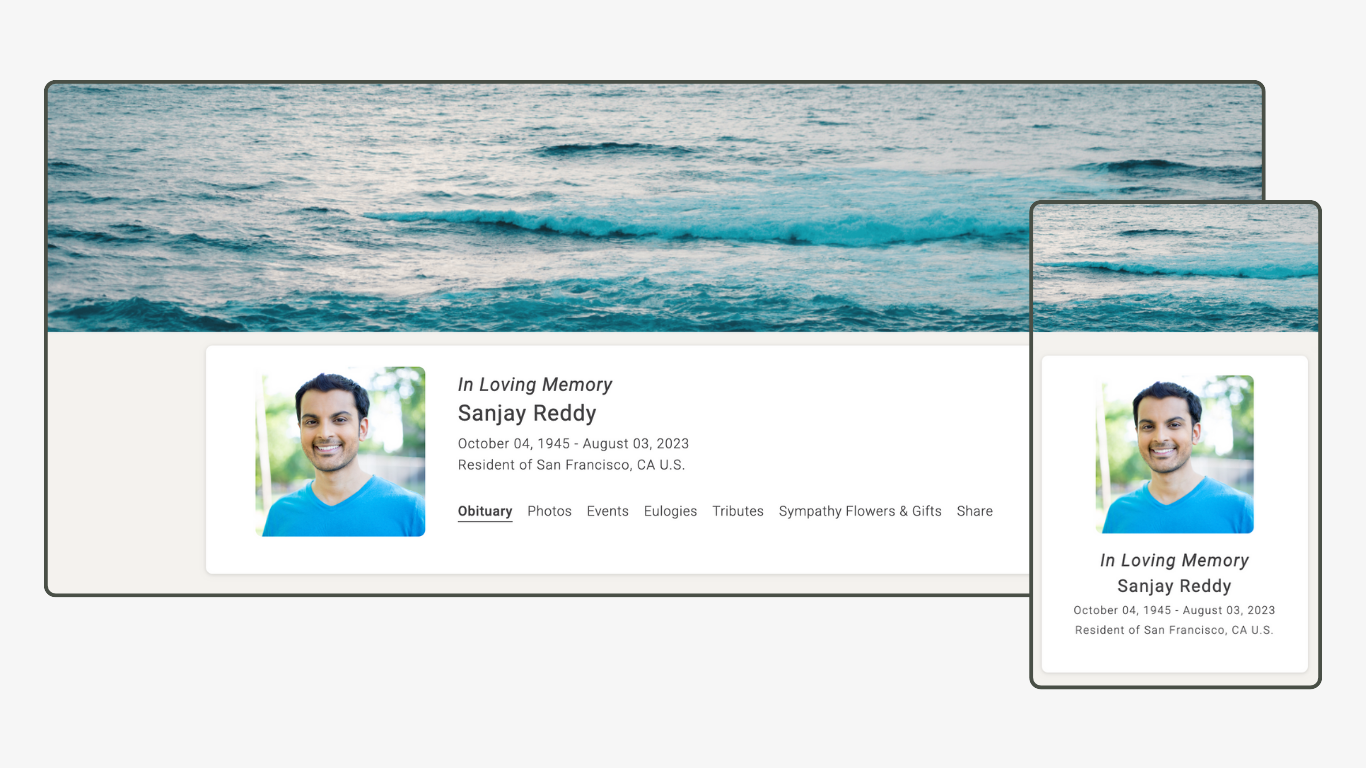Click mobile 'In Loving Memory' heading
Viewport: 1366px width, 768px height.
point(1174,561)
